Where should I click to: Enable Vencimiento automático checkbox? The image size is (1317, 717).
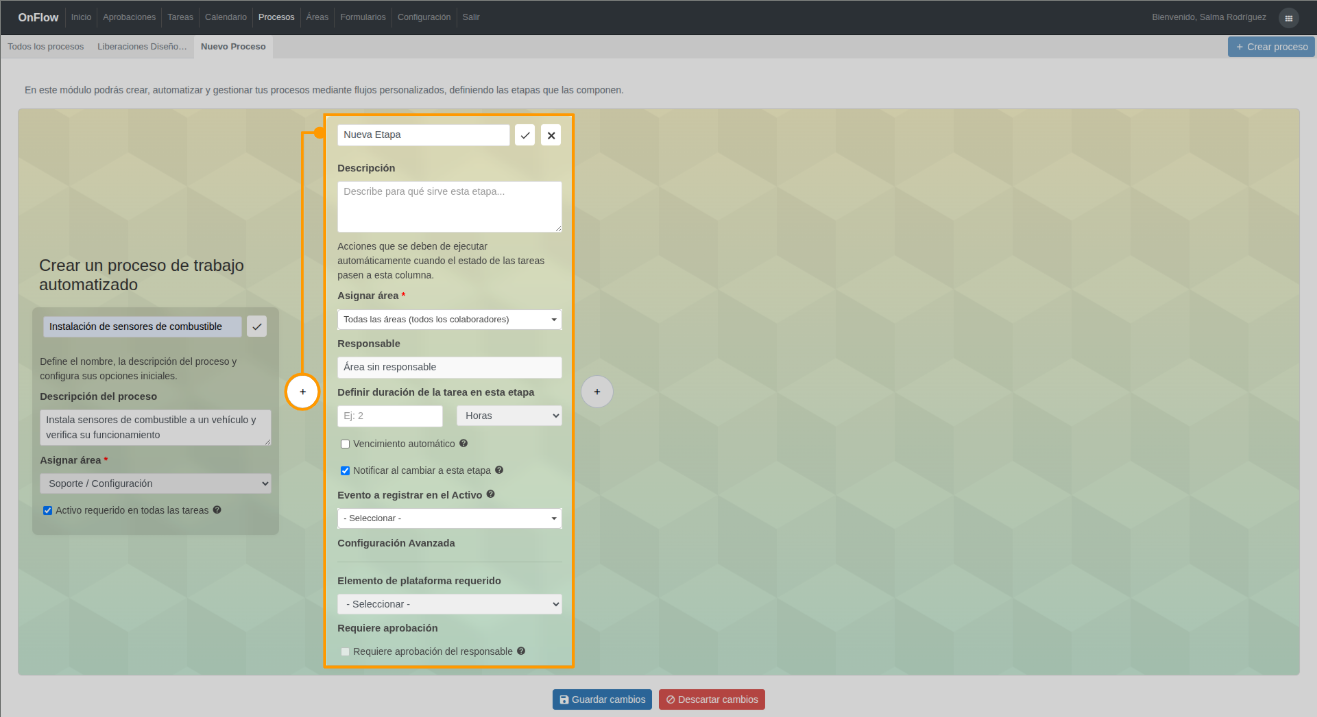pos(345,443)
